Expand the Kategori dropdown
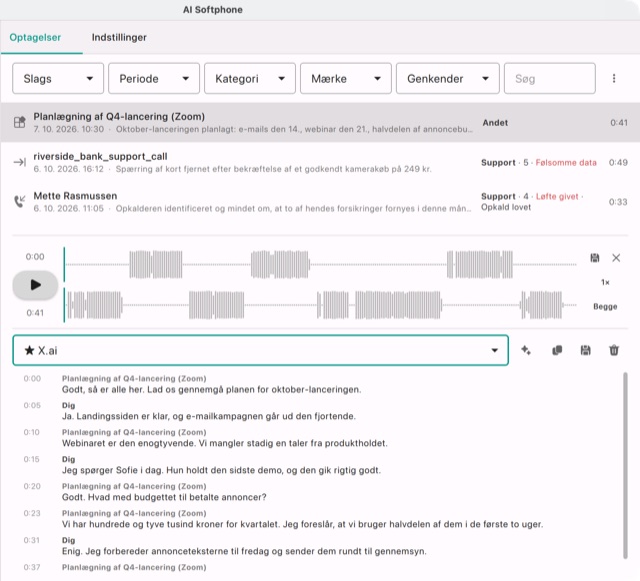 coord(250,78)
